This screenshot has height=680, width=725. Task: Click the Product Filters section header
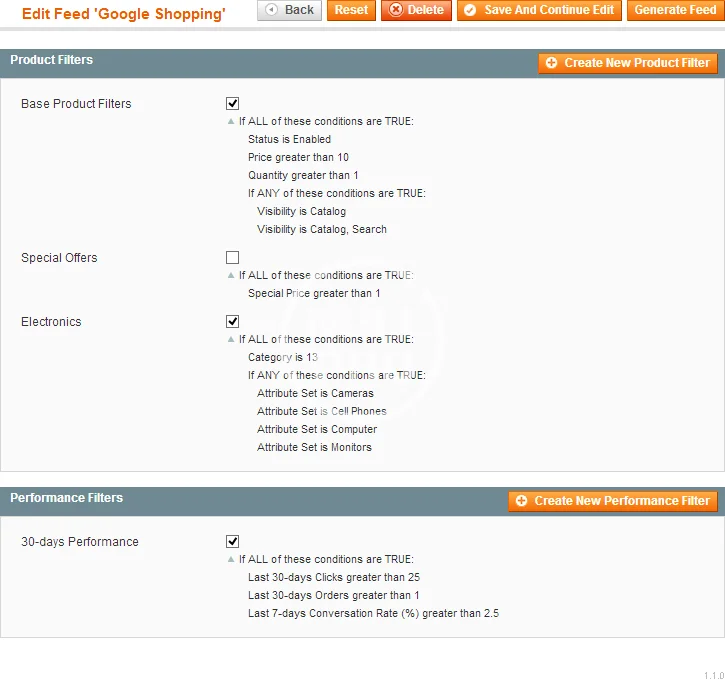coord(52,60)
